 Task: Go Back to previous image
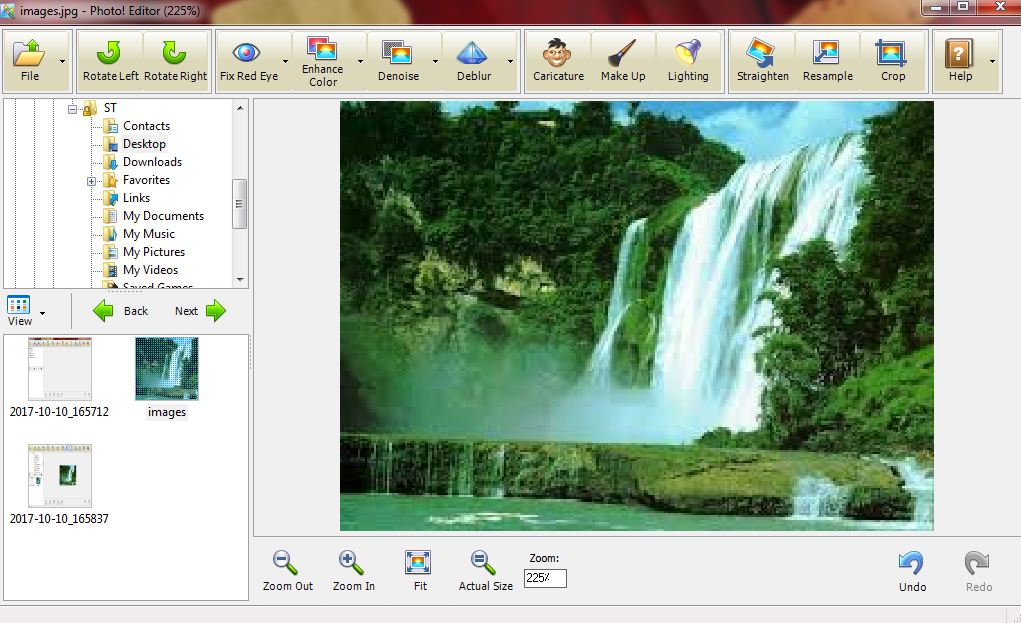pos(121,311)
